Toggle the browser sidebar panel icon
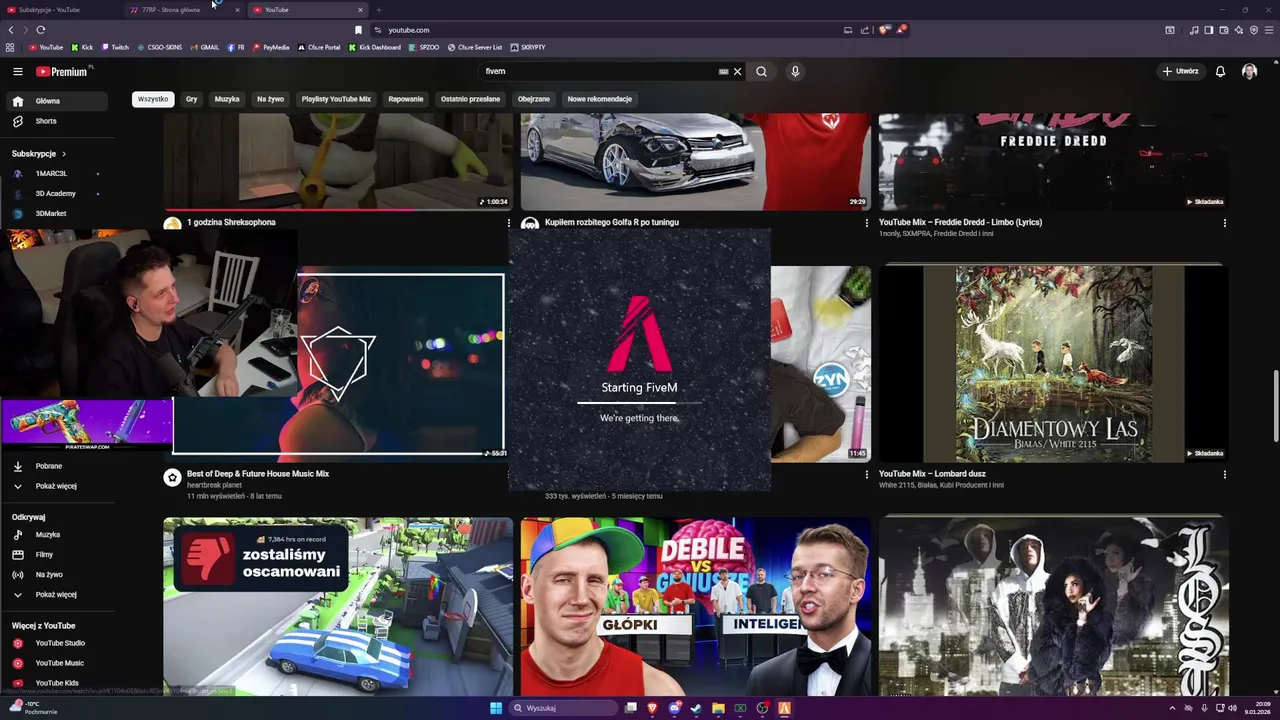Viewport: 1280px width, 720px height. pos(1208,30)
